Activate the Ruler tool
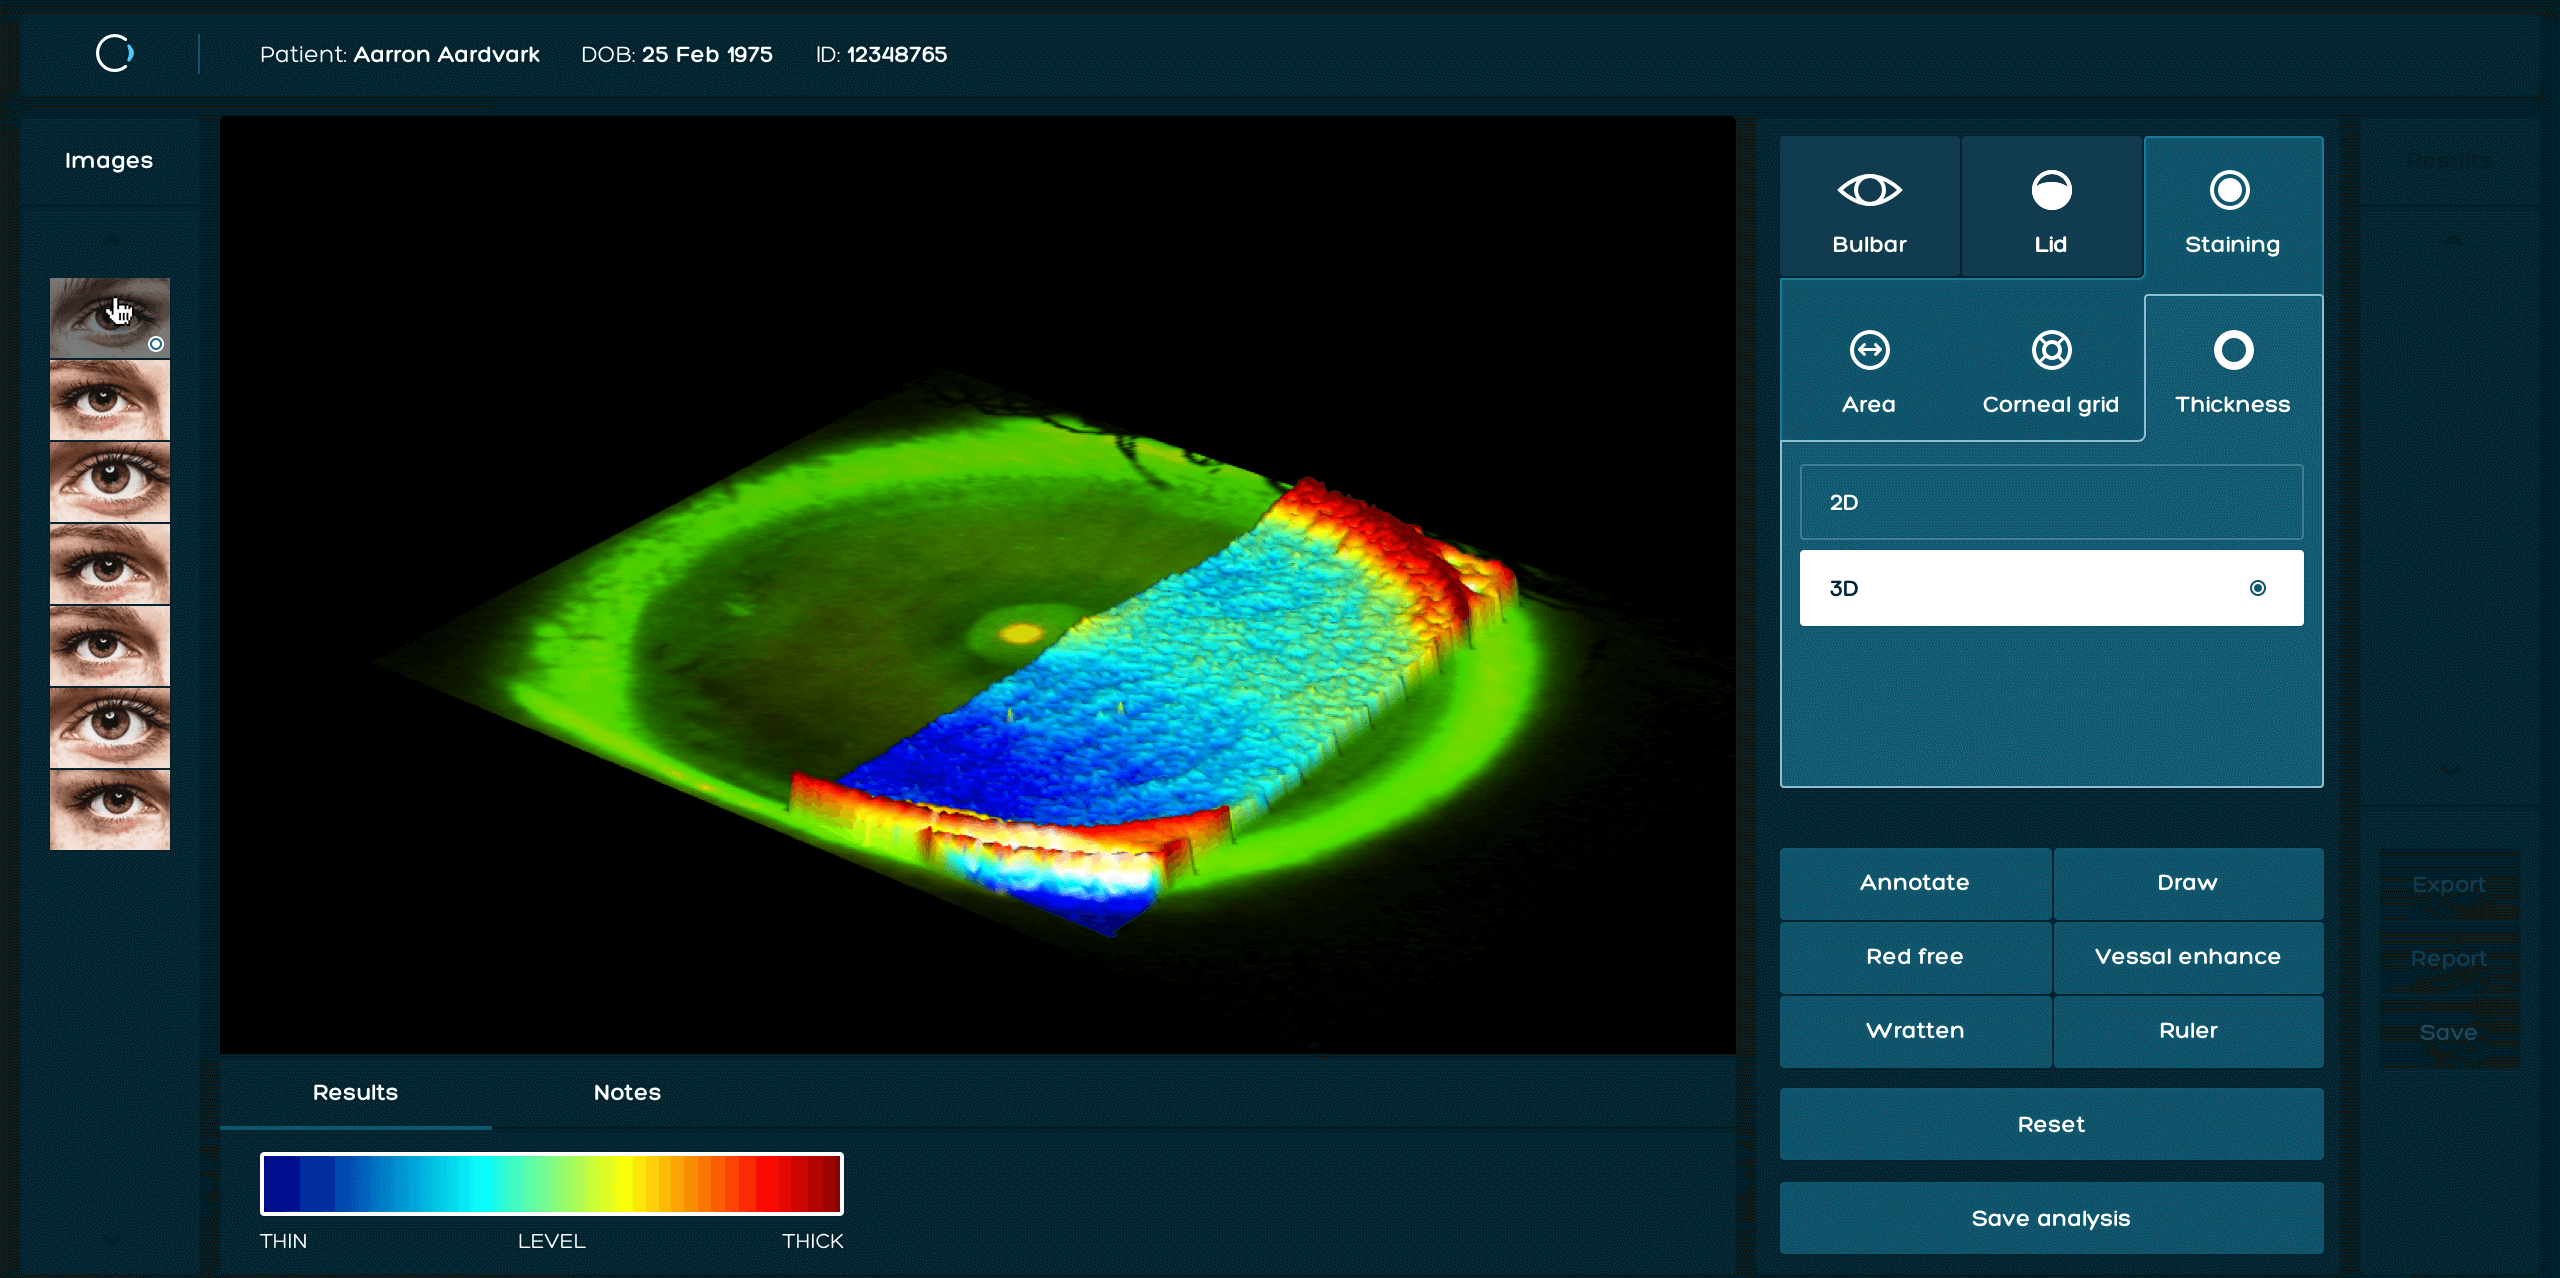The height and width of the screenshot is (1278, 2560). point(2188,1031)
